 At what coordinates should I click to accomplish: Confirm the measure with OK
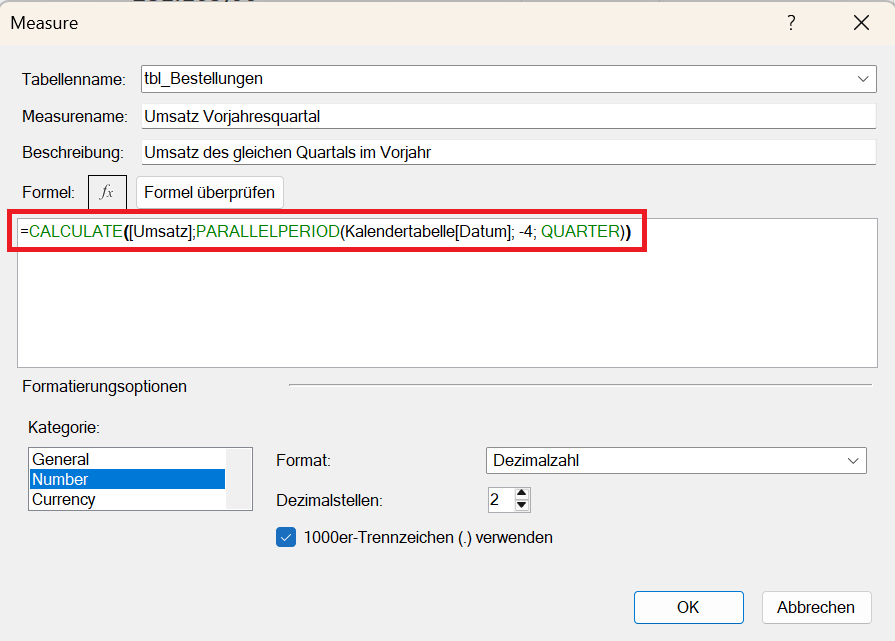click(688, 607)
